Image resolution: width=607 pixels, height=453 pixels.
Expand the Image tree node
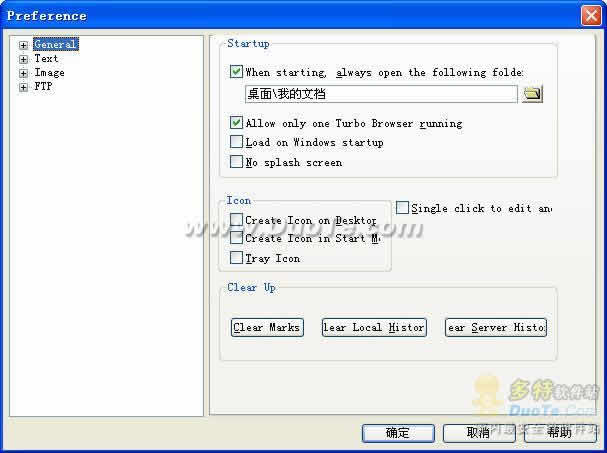click(x=23, y=73)
